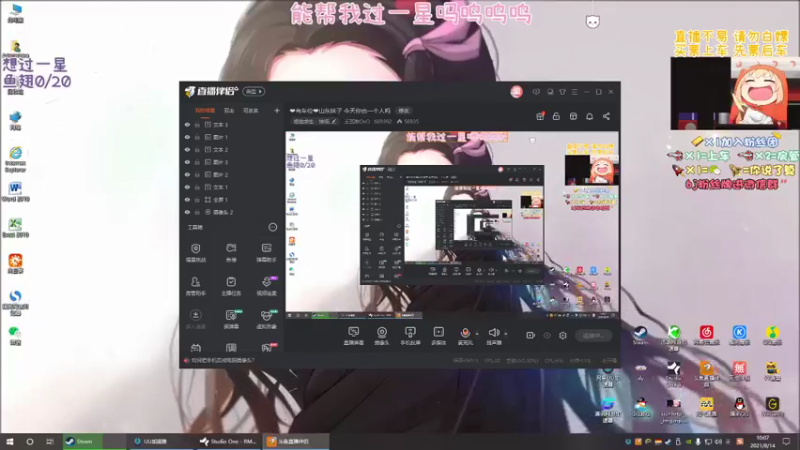Hide the 摄像头 2 layer via eye icon

coord(187,212)
